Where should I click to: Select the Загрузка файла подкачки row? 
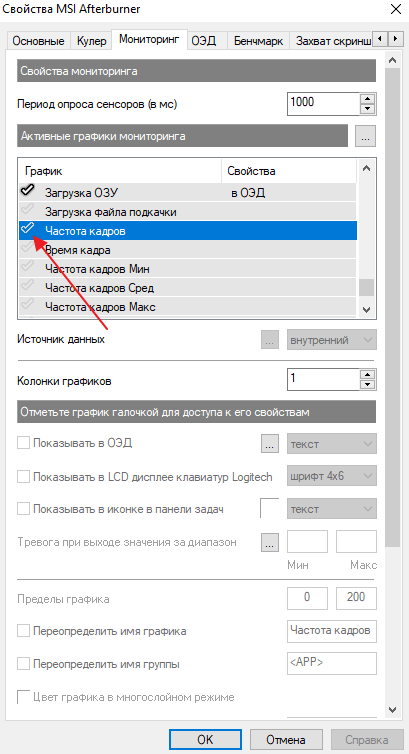188,212
